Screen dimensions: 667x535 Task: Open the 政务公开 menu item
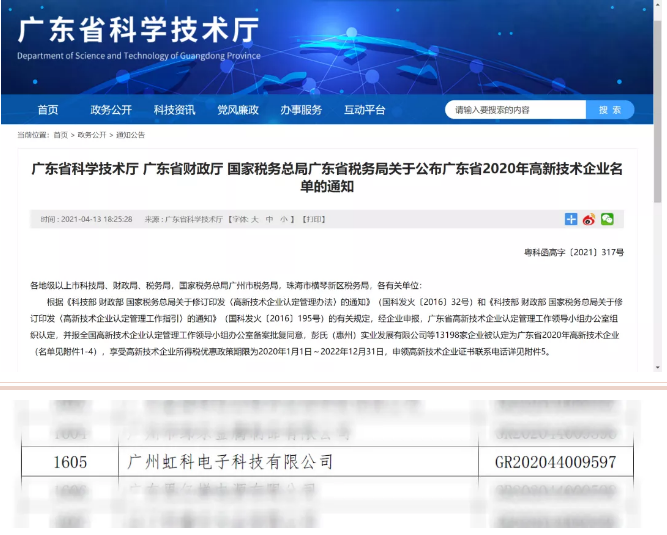click(111, 110)
